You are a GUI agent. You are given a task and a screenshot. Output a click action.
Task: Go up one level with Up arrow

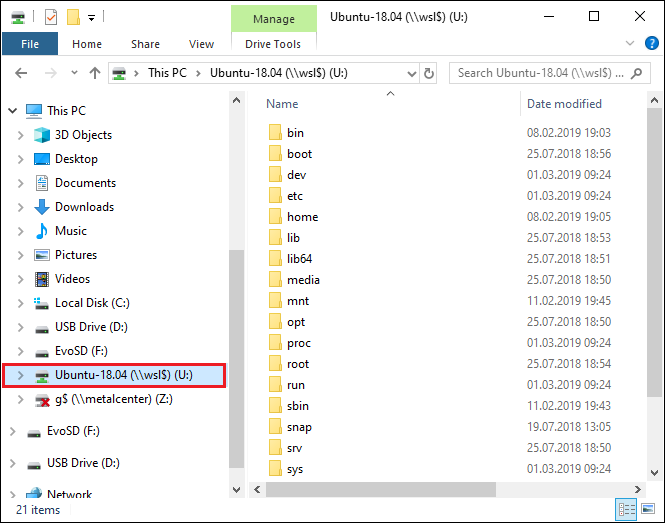coord(95,73)
